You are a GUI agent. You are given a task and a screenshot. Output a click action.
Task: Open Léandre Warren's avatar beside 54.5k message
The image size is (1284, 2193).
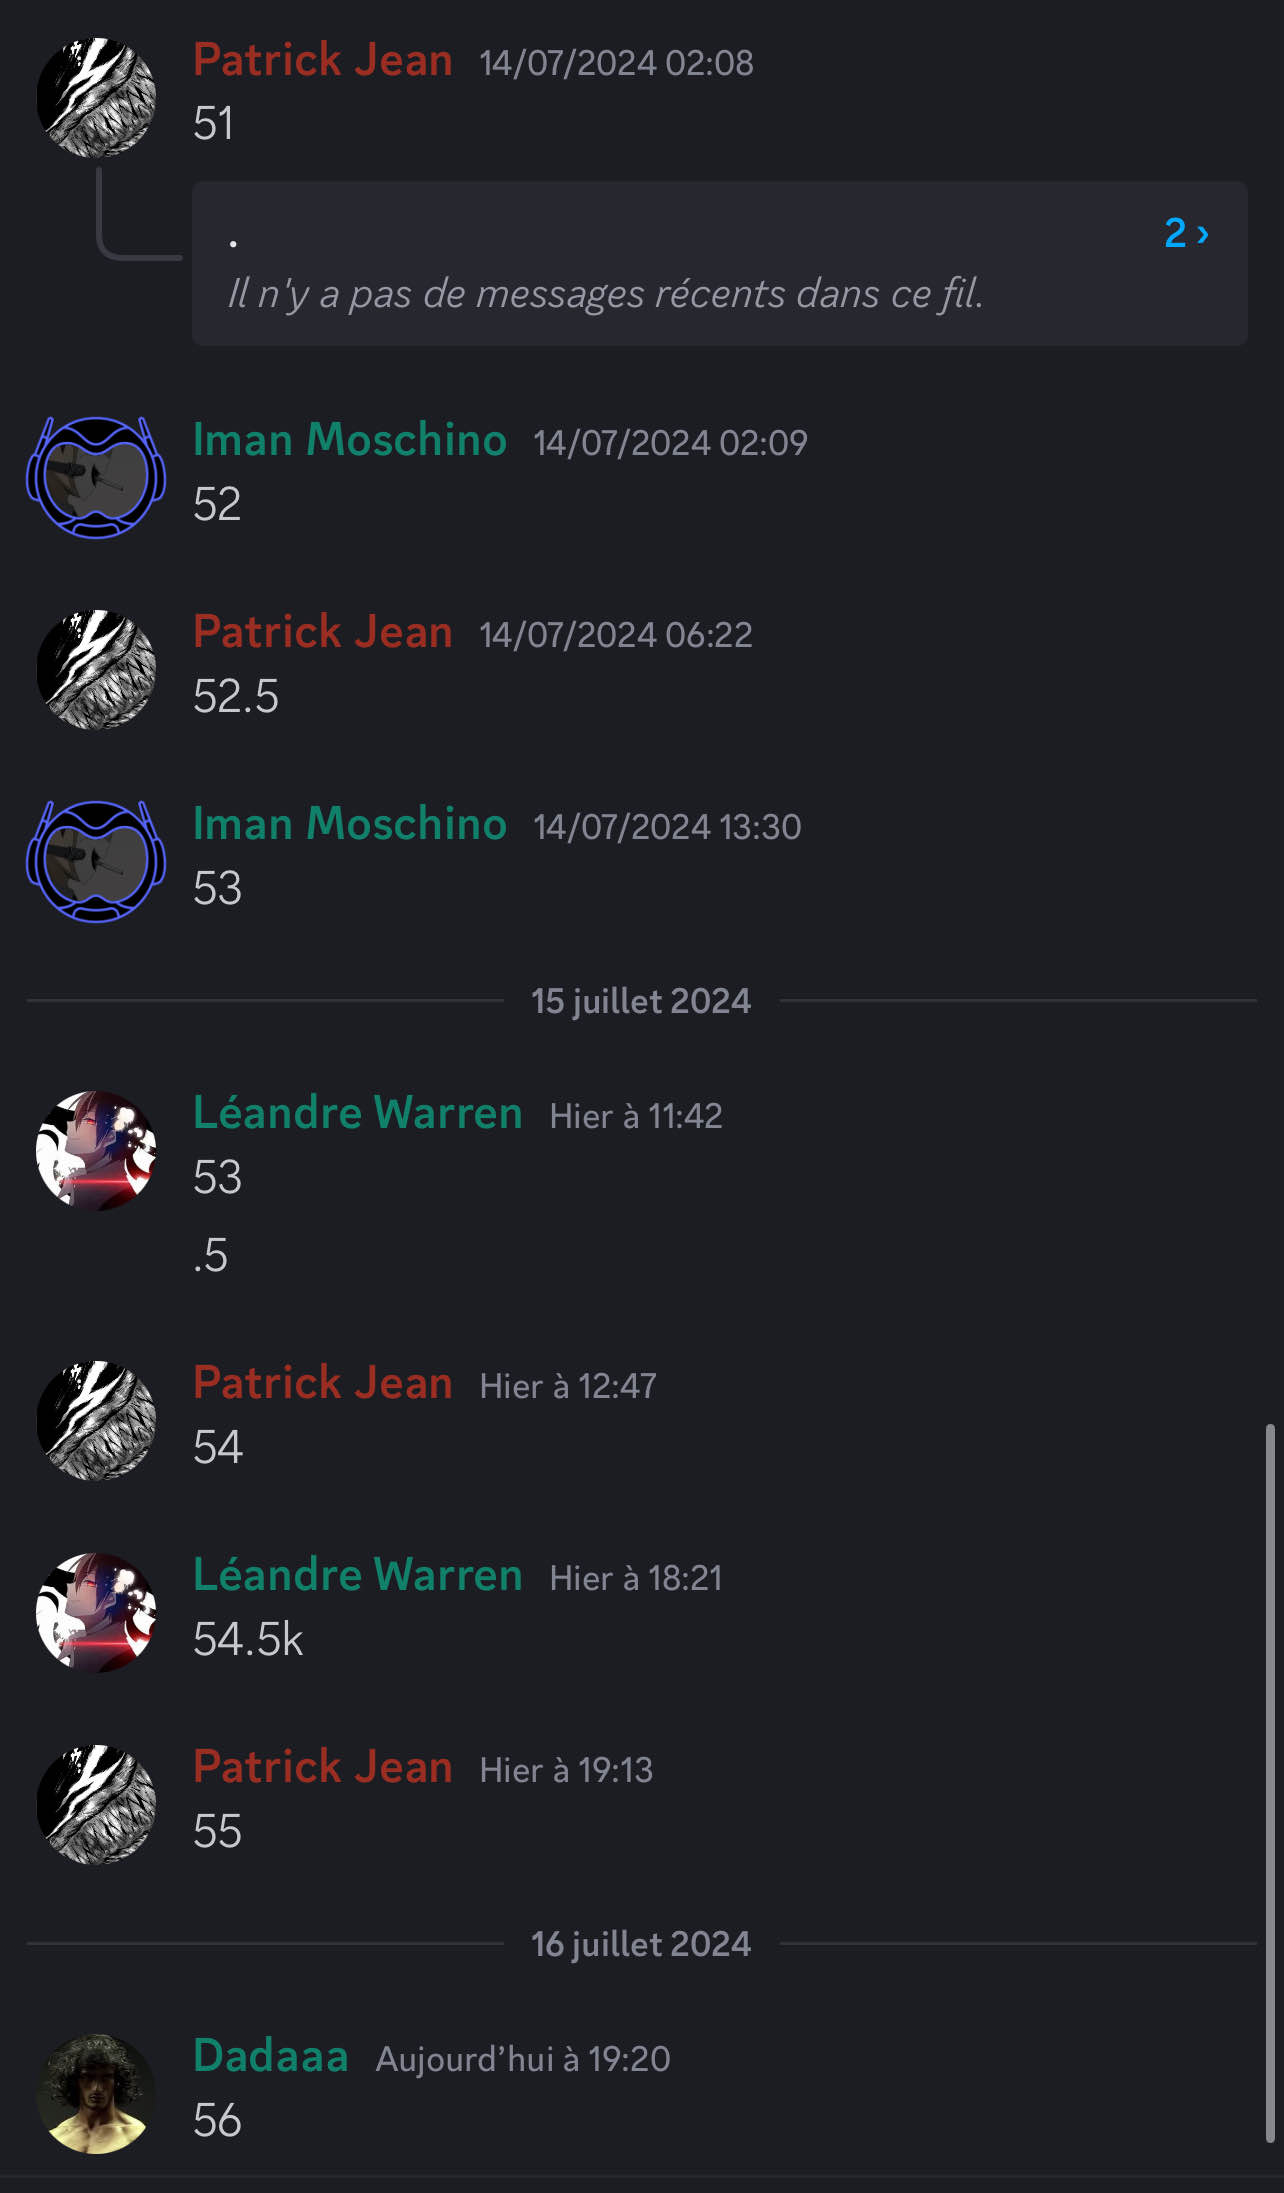pyautogui.click(x=96, y=1612)
